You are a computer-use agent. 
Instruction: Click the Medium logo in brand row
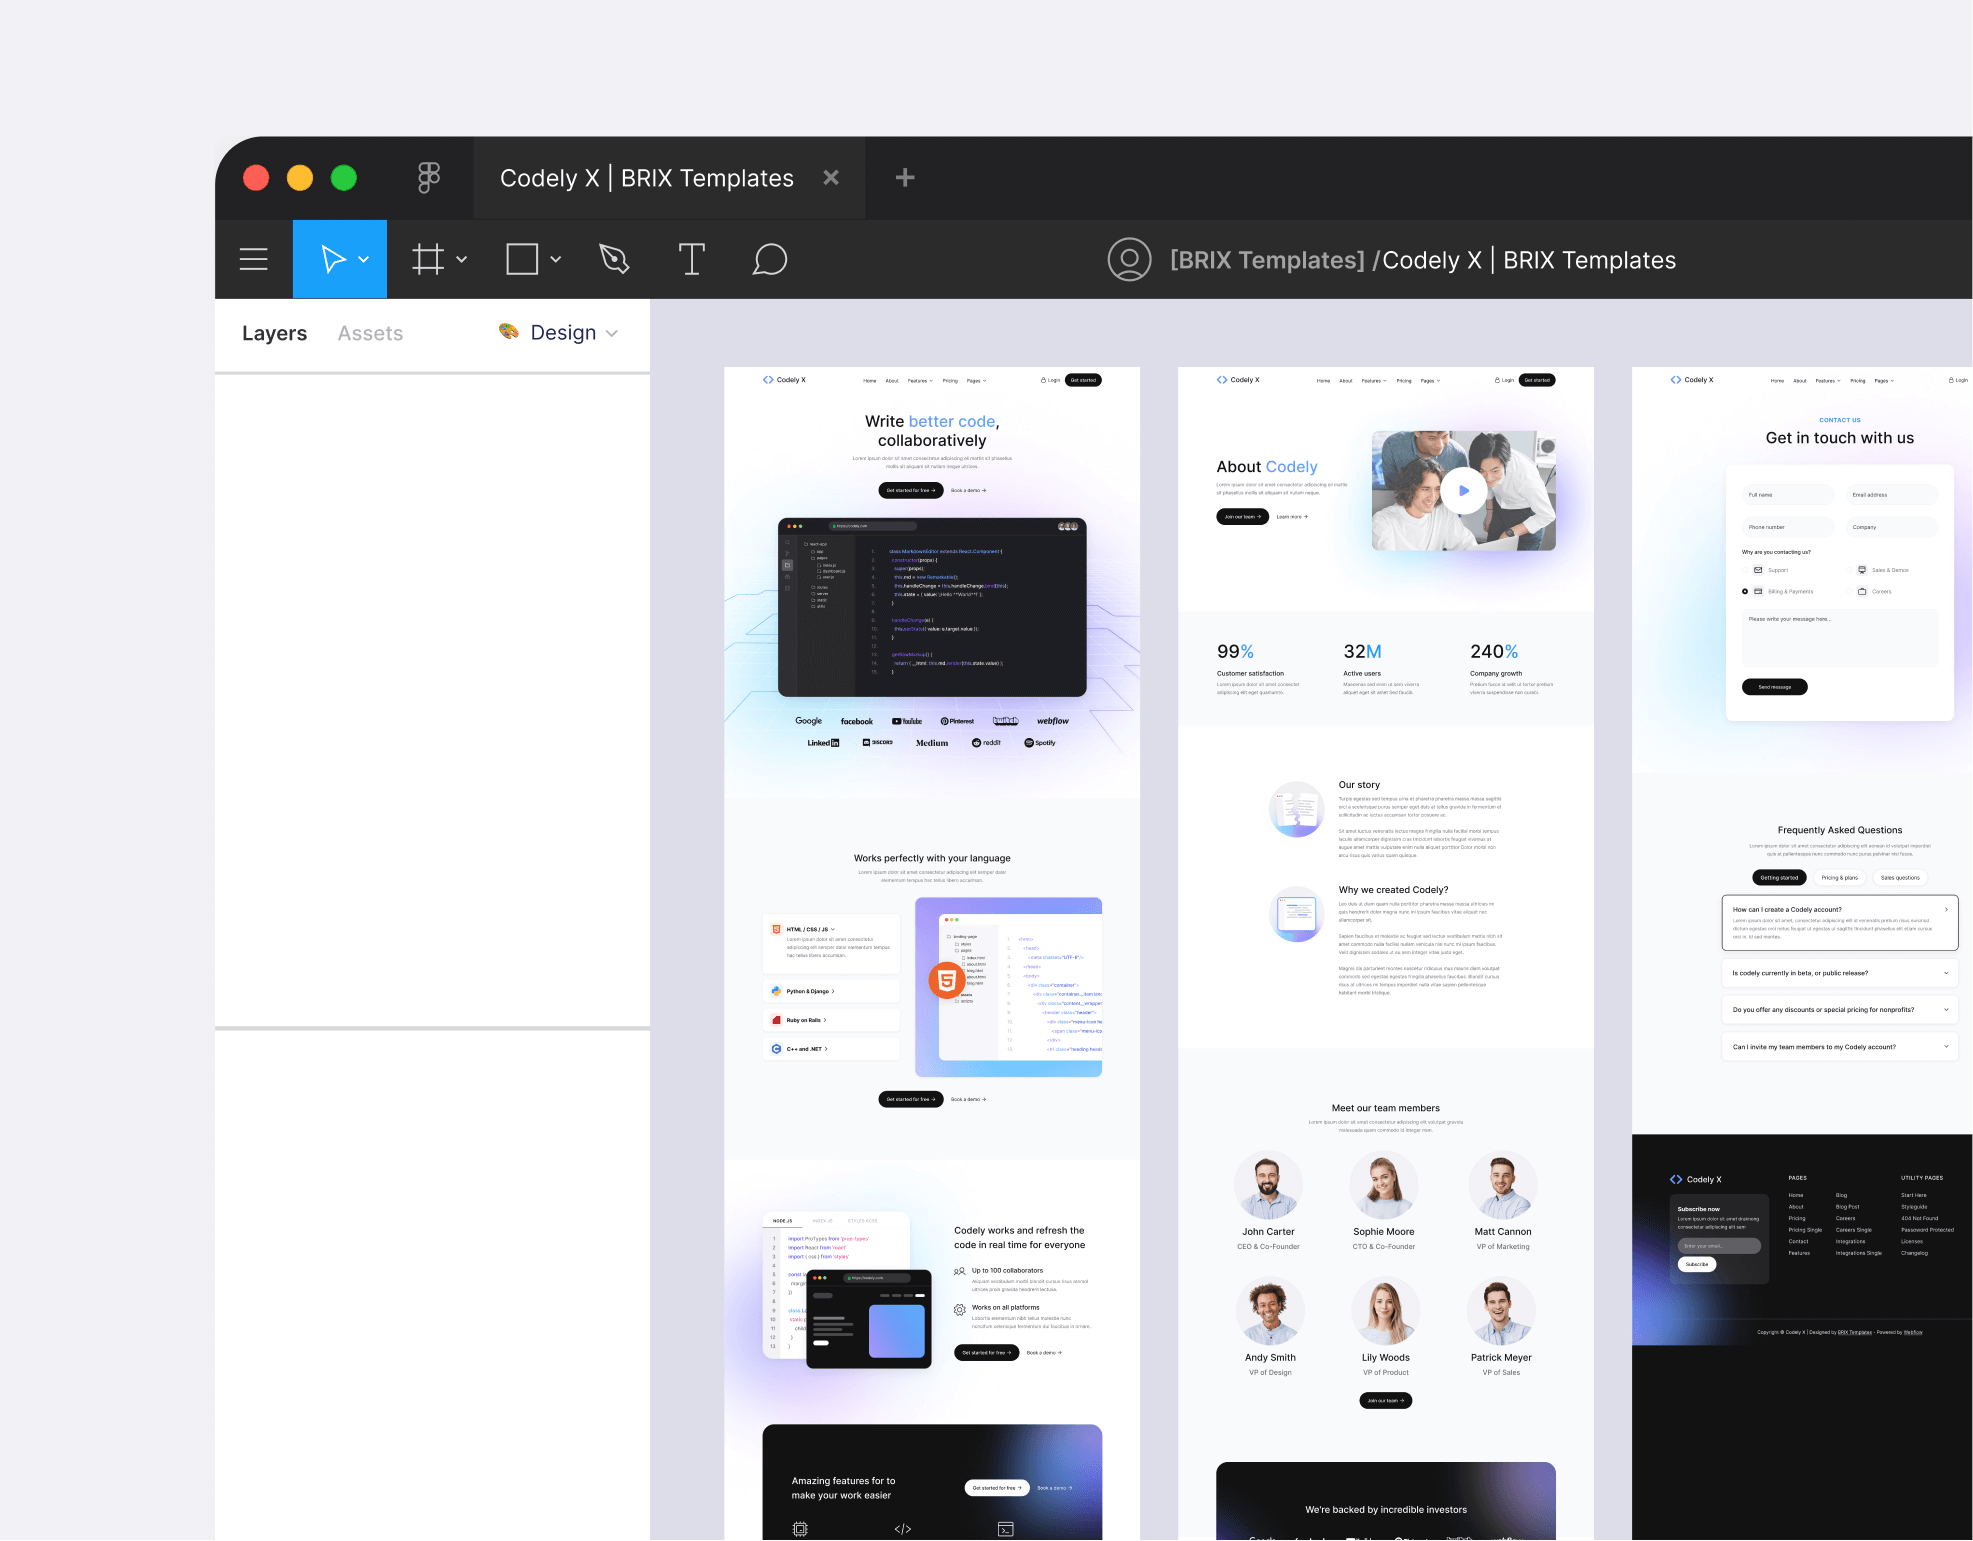[932, 743]
